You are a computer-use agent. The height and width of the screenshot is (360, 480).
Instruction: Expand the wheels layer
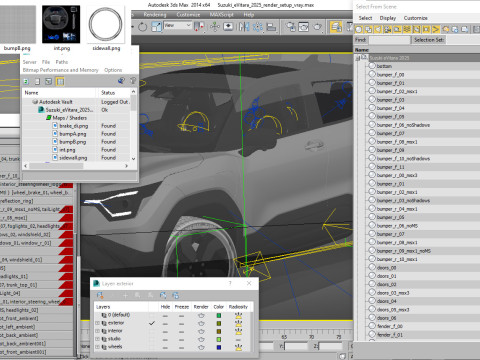[97, 347]
